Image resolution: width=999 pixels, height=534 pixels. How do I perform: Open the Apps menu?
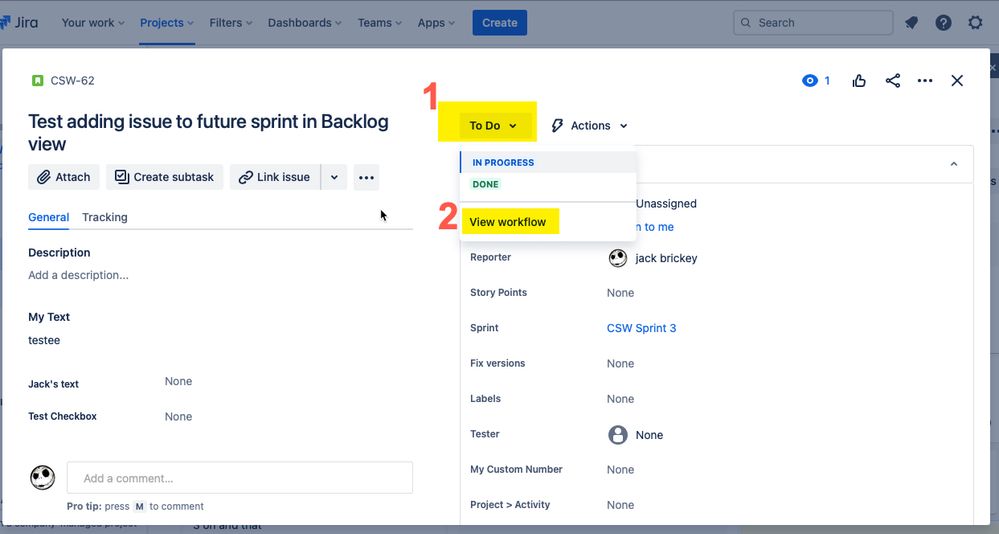click(436, 23)
